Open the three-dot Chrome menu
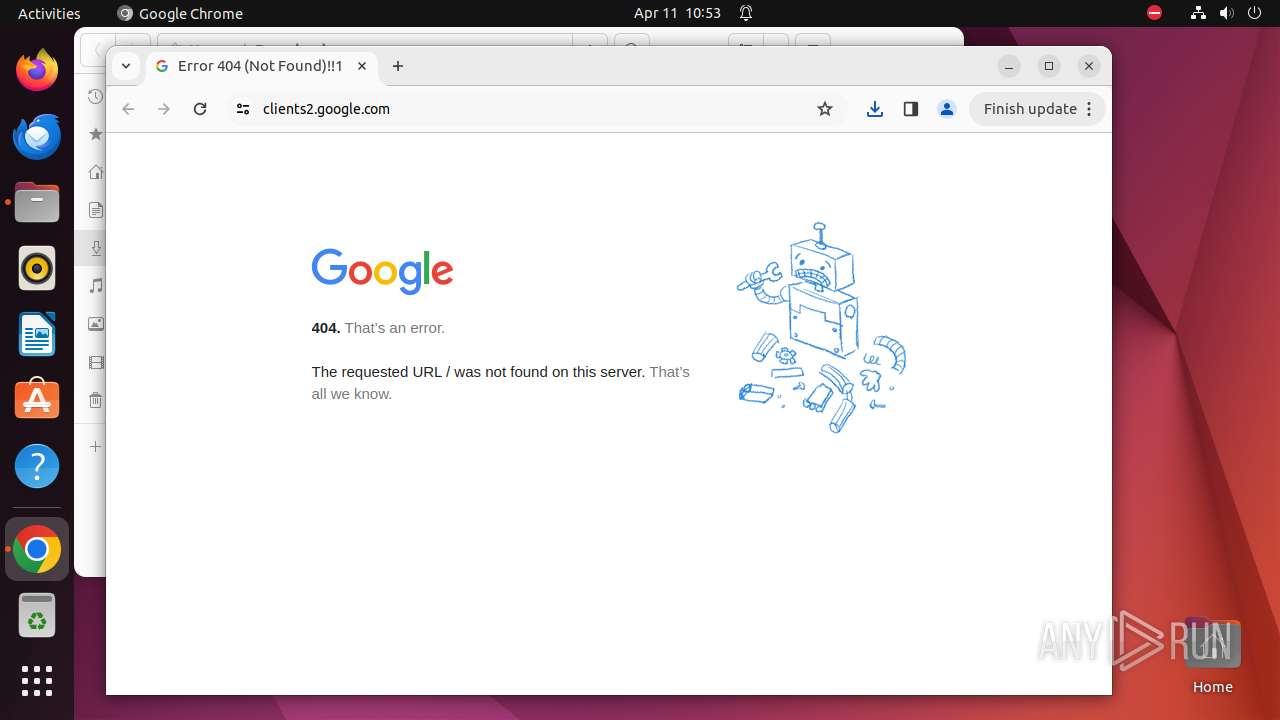Image resolution: width=1280 pixels, height=720 pixels. tap(1090, 109)
